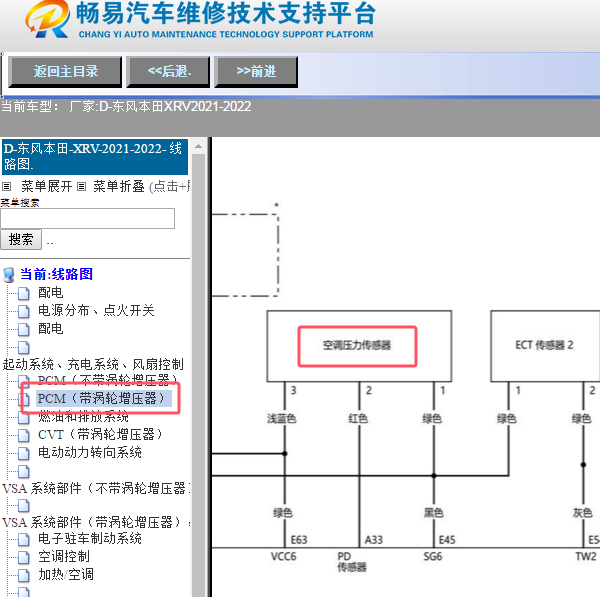This screenshot has height=597, width=600.
Task: Click page icon beside 空调控制
Action: point(24,558)
